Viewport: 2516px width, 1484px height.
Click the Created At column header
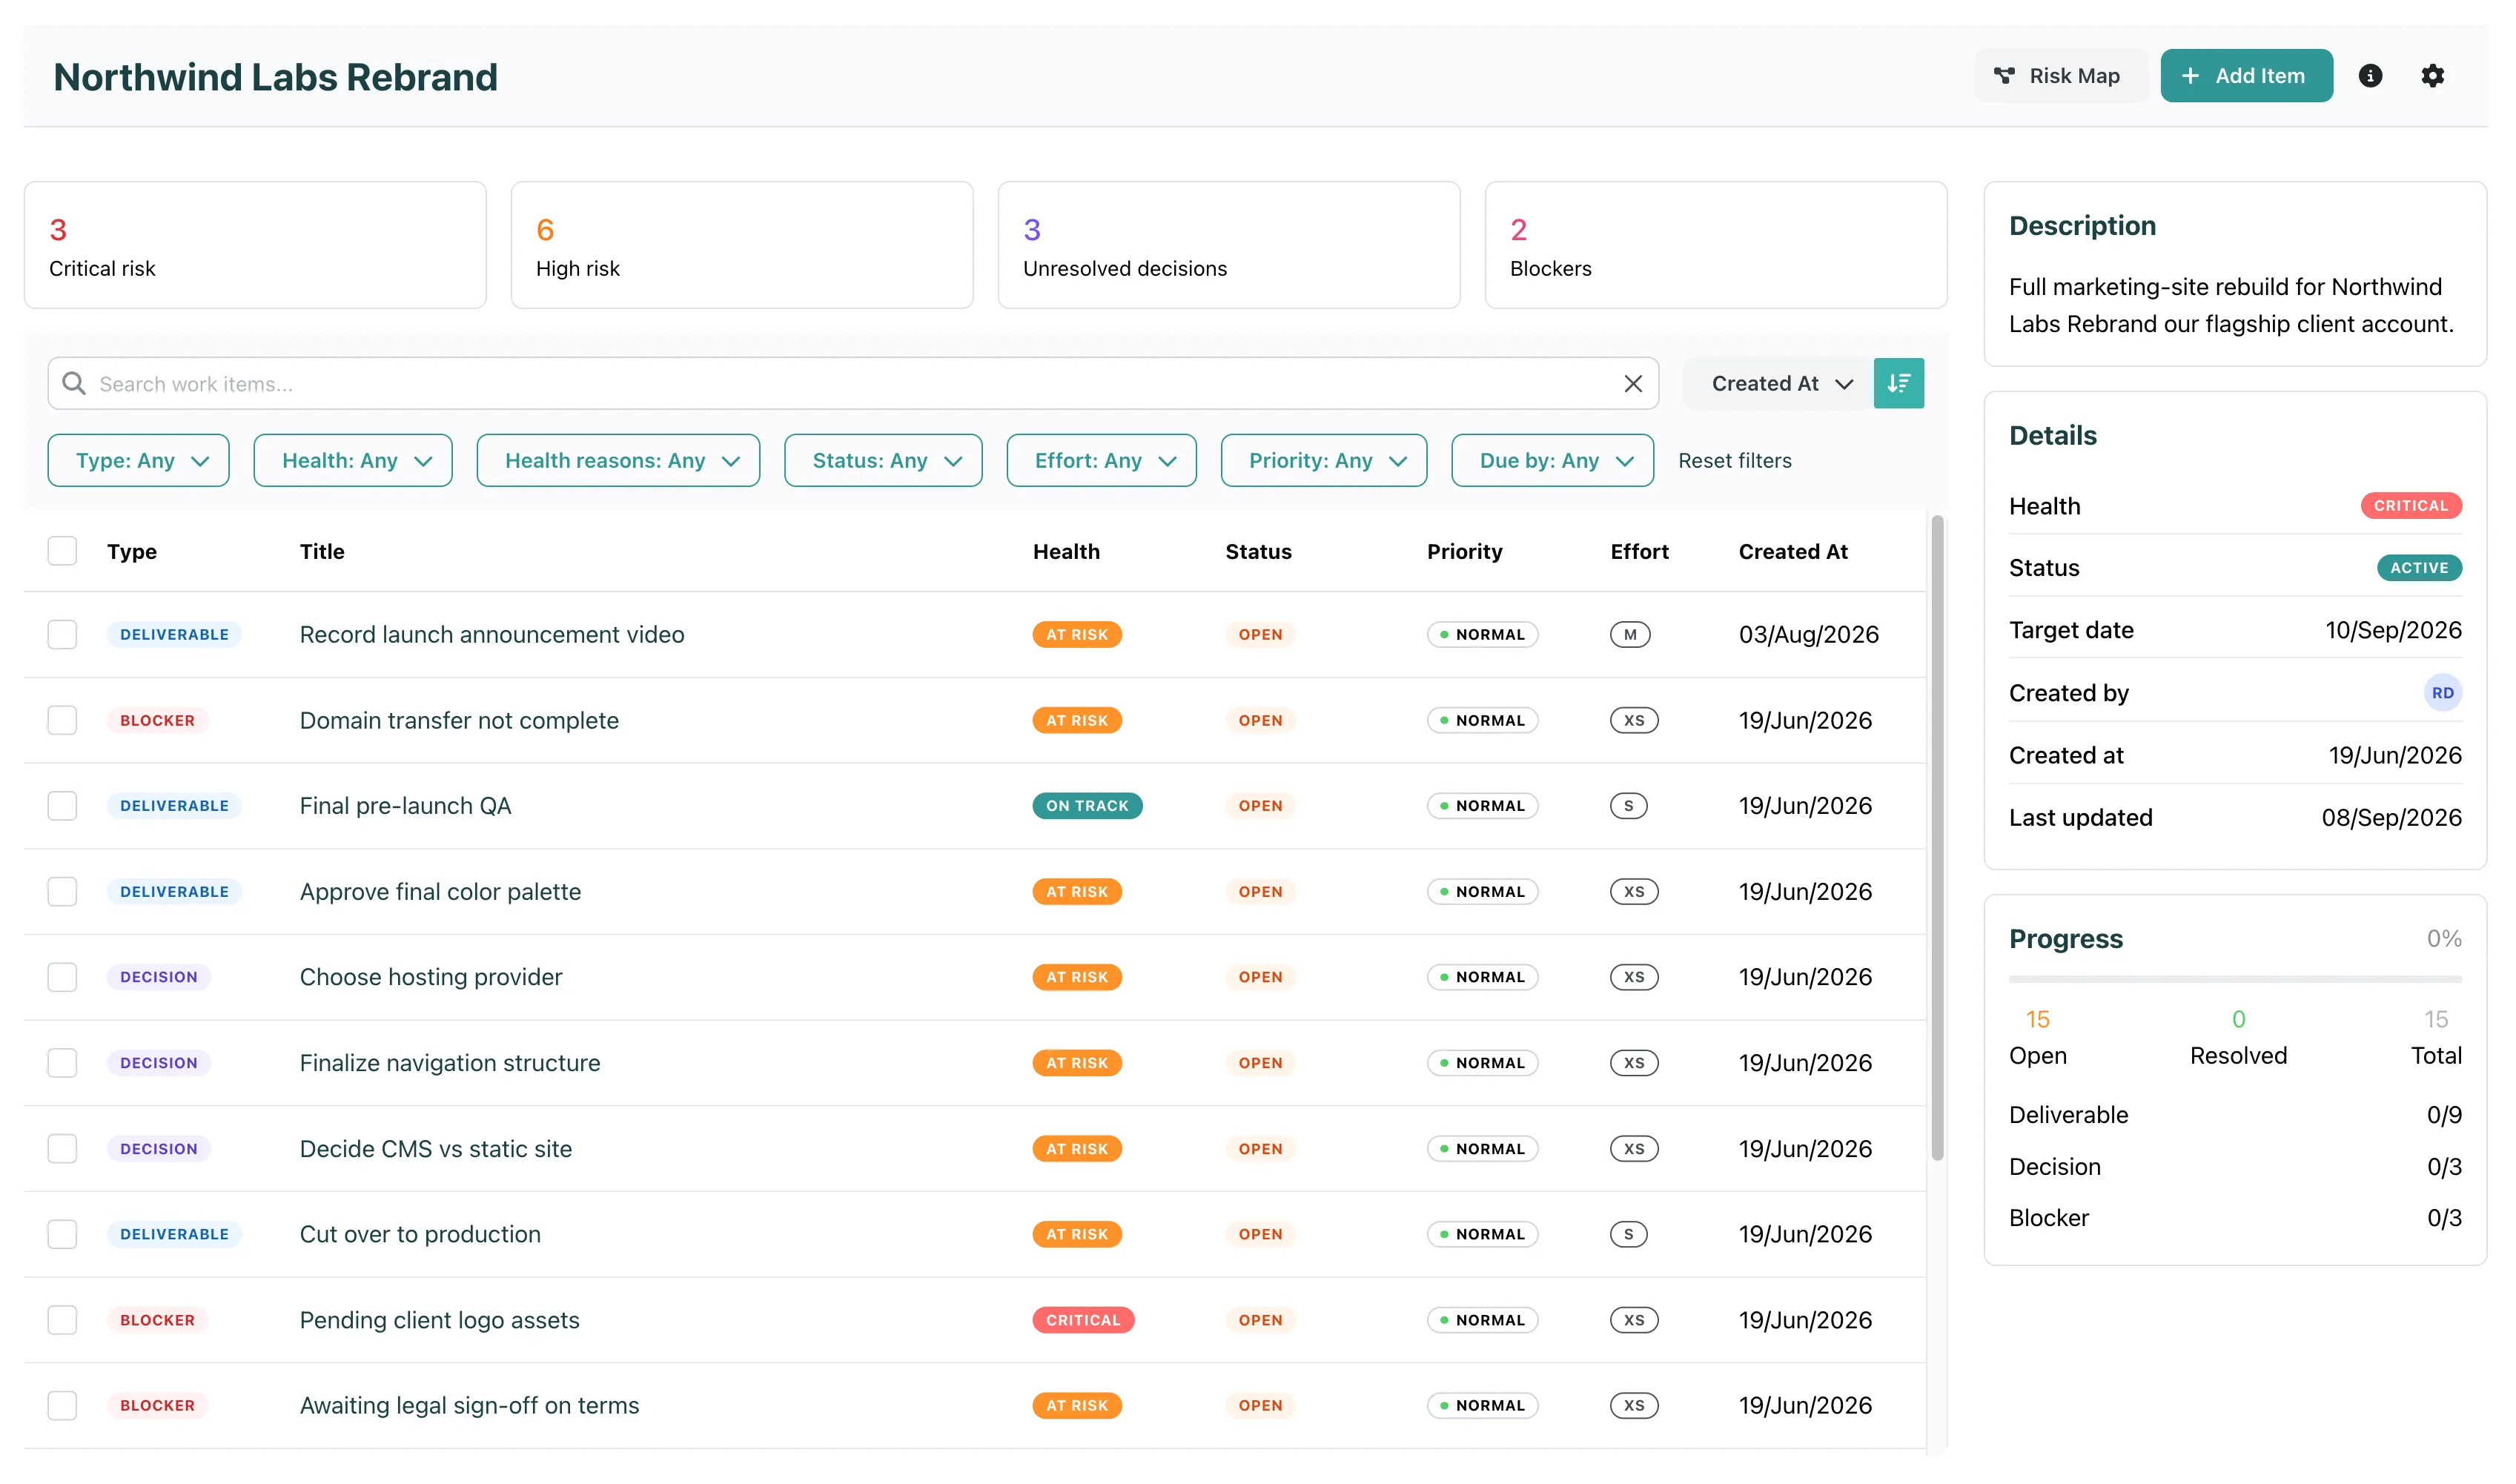pos(1793,552)
